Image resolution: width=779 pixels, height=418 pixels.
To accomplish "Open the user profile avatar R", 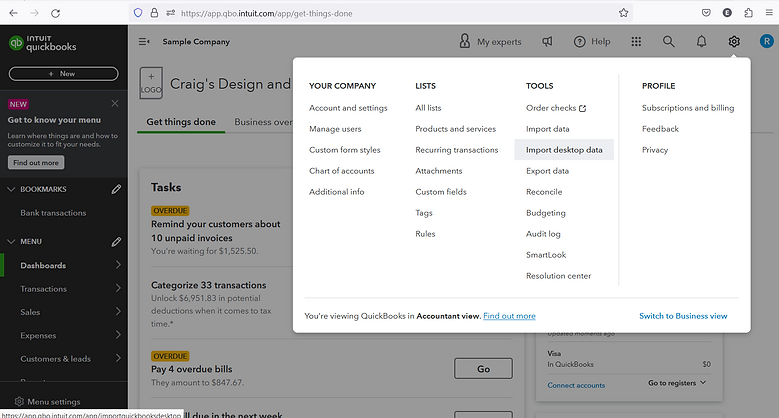I will [767, 41].
